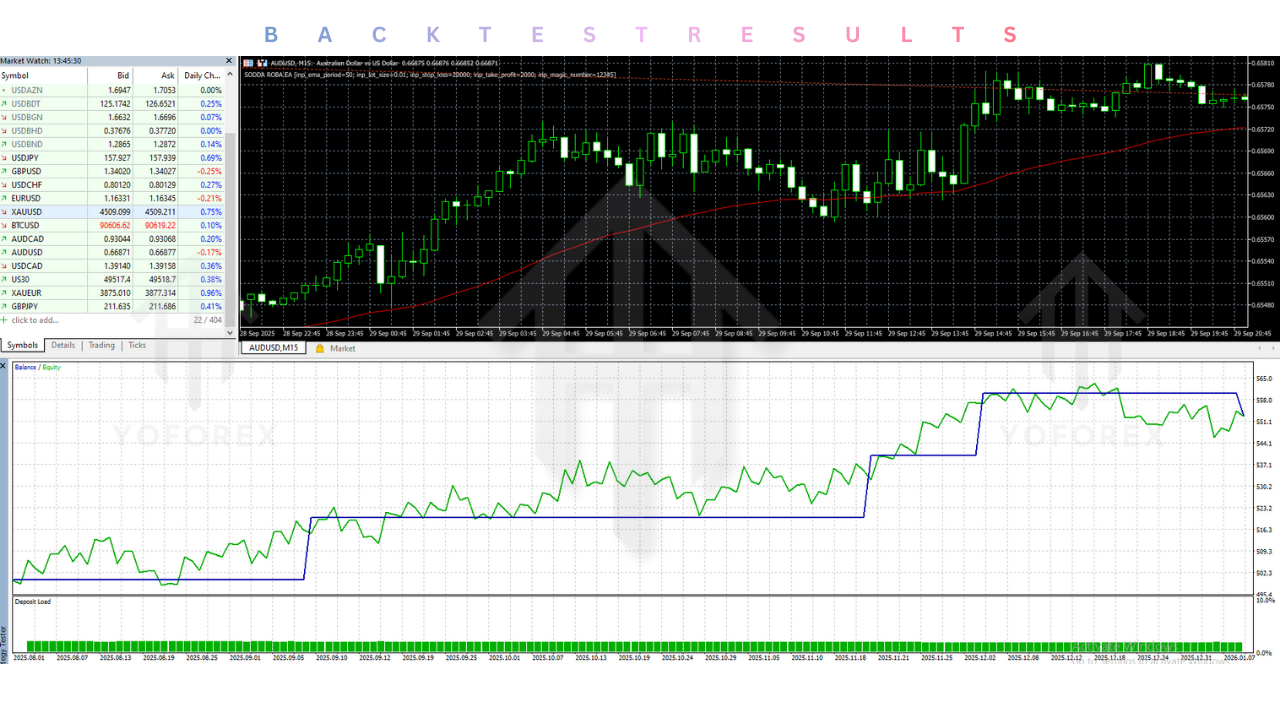Click the trend arrow icon next to GBPUSD

click(x=6, y=170)
